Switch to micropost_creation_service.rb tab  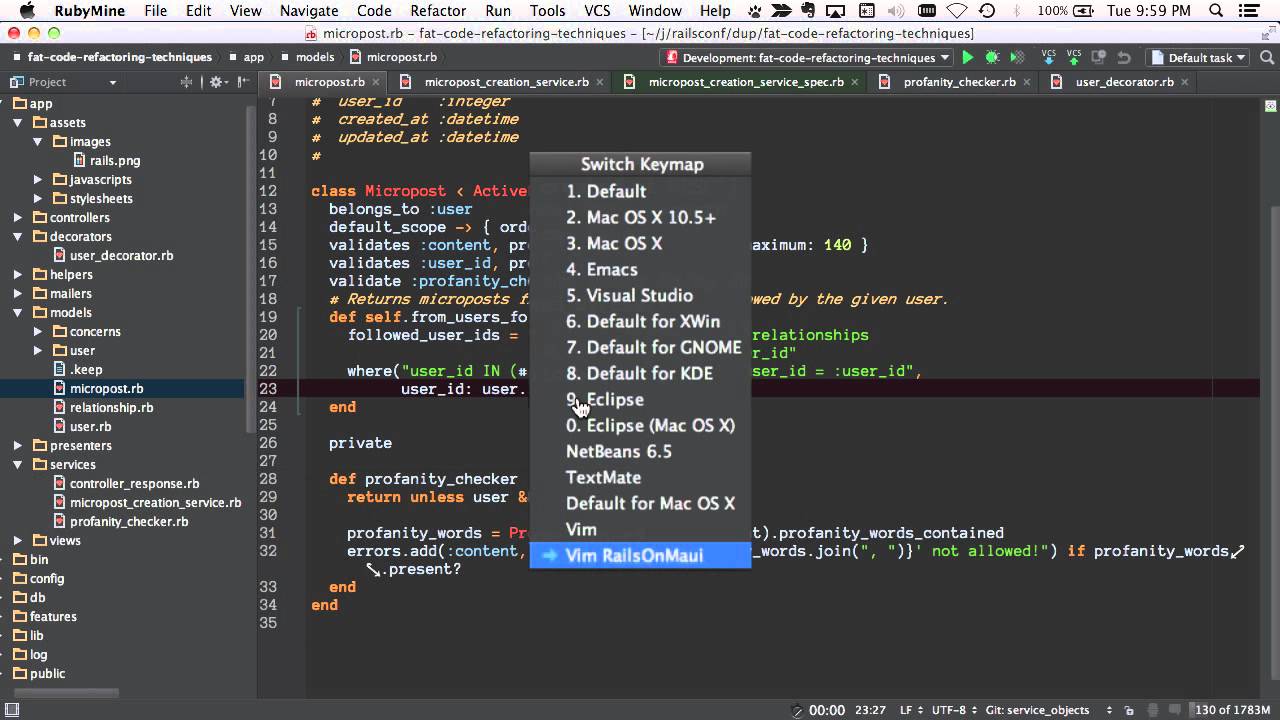click(506, 82)
